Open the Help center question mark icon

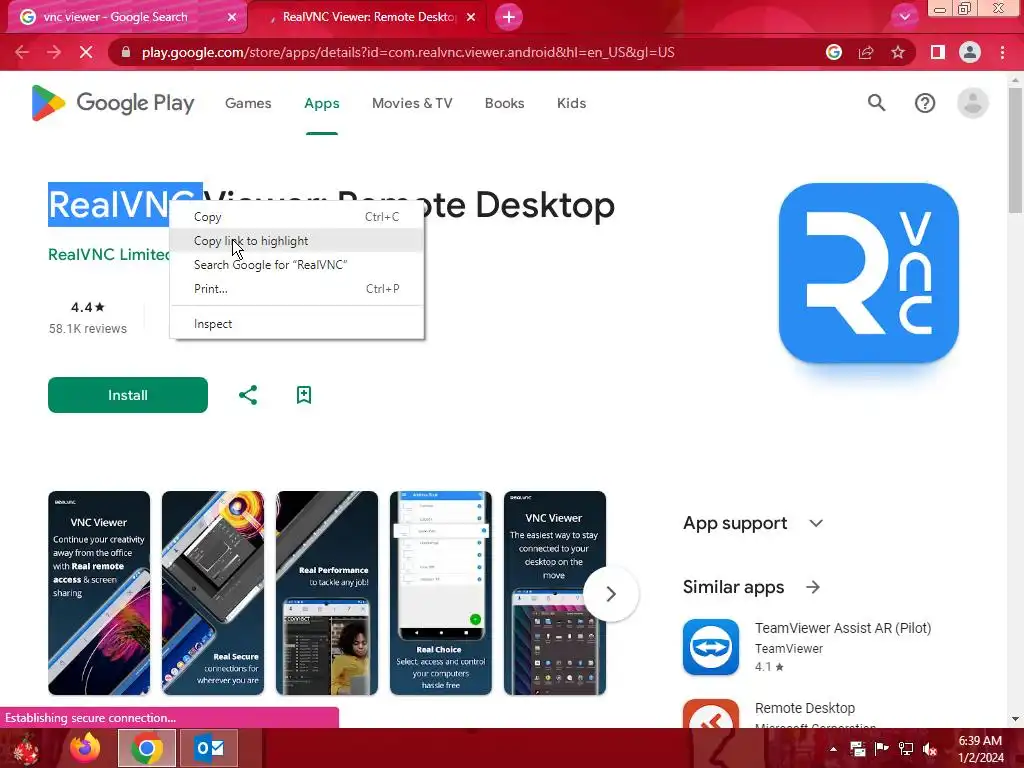tap(925, 103)
